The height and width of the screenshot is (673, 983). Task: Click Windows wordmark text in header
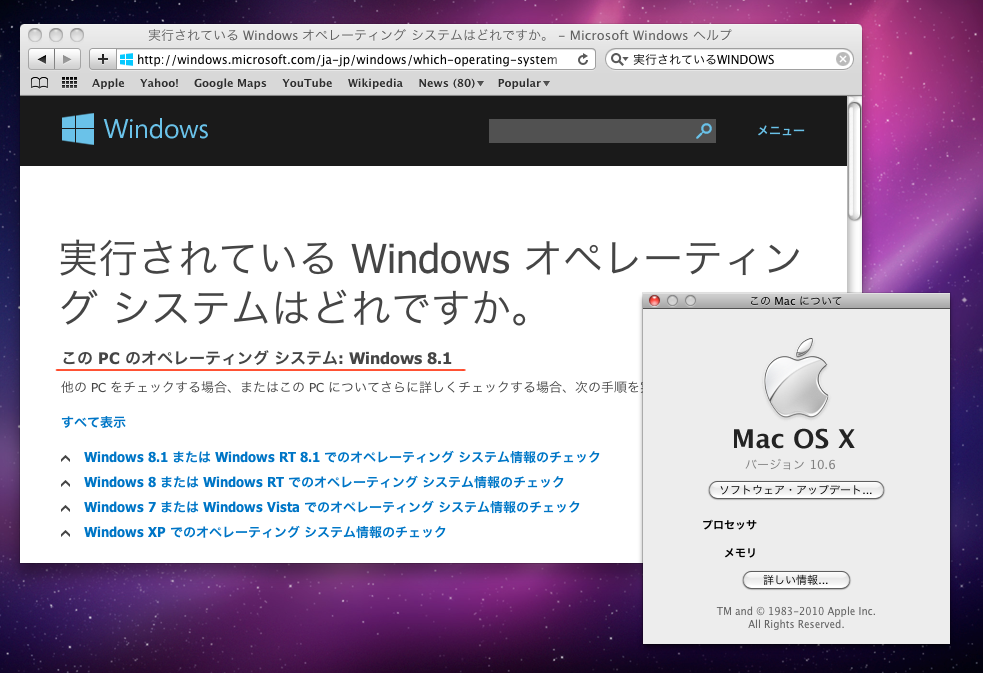pyautogui.click(x=156, y=129)
